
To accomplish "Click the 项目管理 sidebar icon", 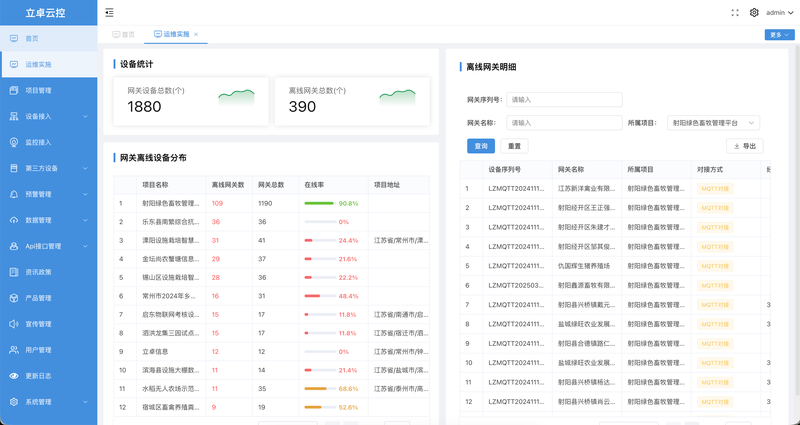I will (x=14, y=90).
